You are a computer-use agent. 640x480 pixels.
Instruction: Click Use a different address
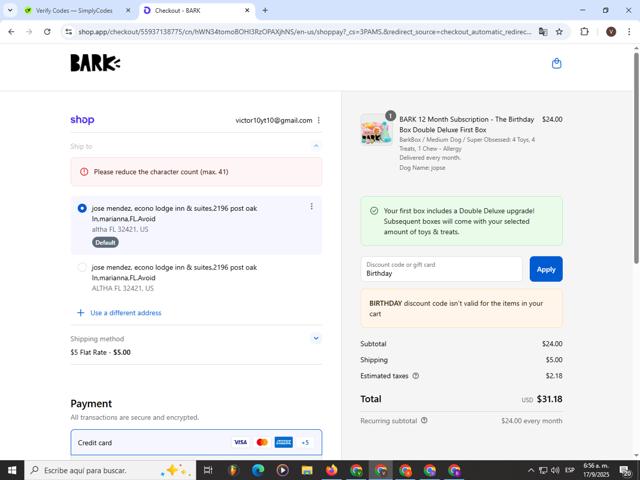pos(126,313)
